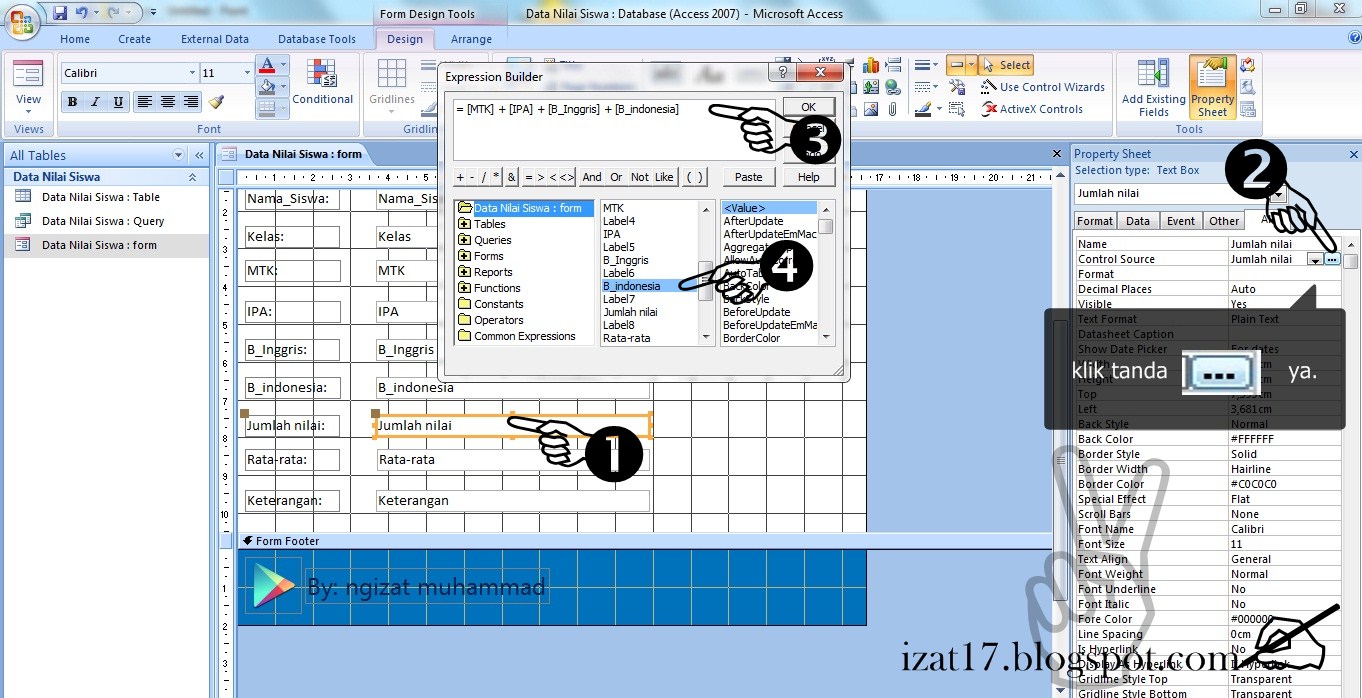Screen dimensions: 1362x698
Task: Toggle the Property Sheet button
Action: coord(1212,86)
